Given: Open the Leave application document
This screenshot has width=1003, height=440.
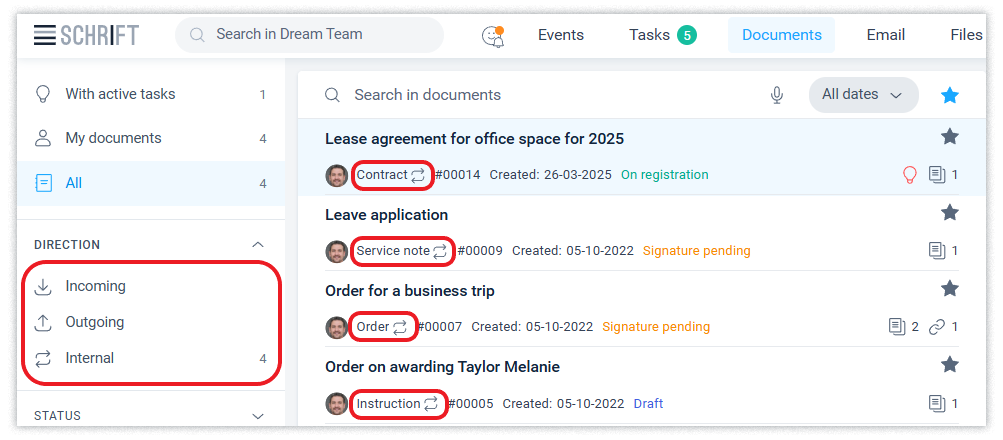Looking at the screenshot, I should coord(386,215).
